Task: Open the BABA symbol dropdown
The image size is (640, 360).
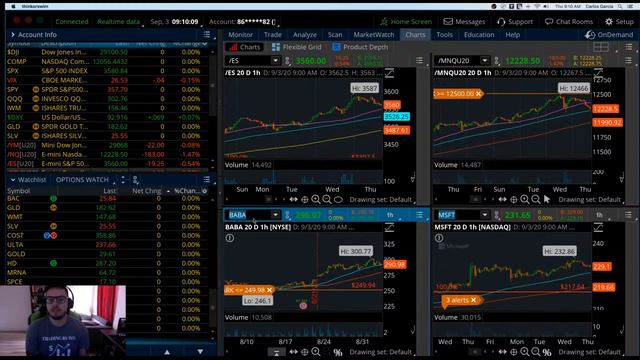Action: tap(276, 215)
